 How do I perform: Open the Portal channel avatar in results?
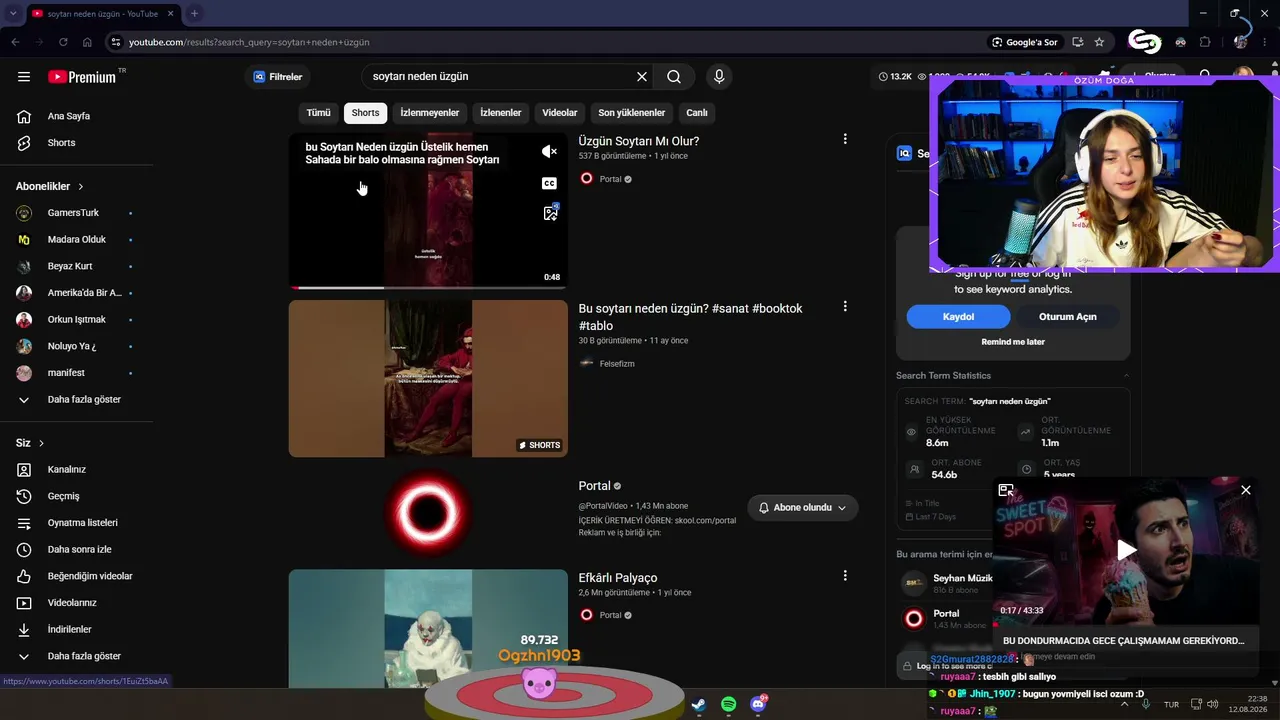(x=428, y=513)
